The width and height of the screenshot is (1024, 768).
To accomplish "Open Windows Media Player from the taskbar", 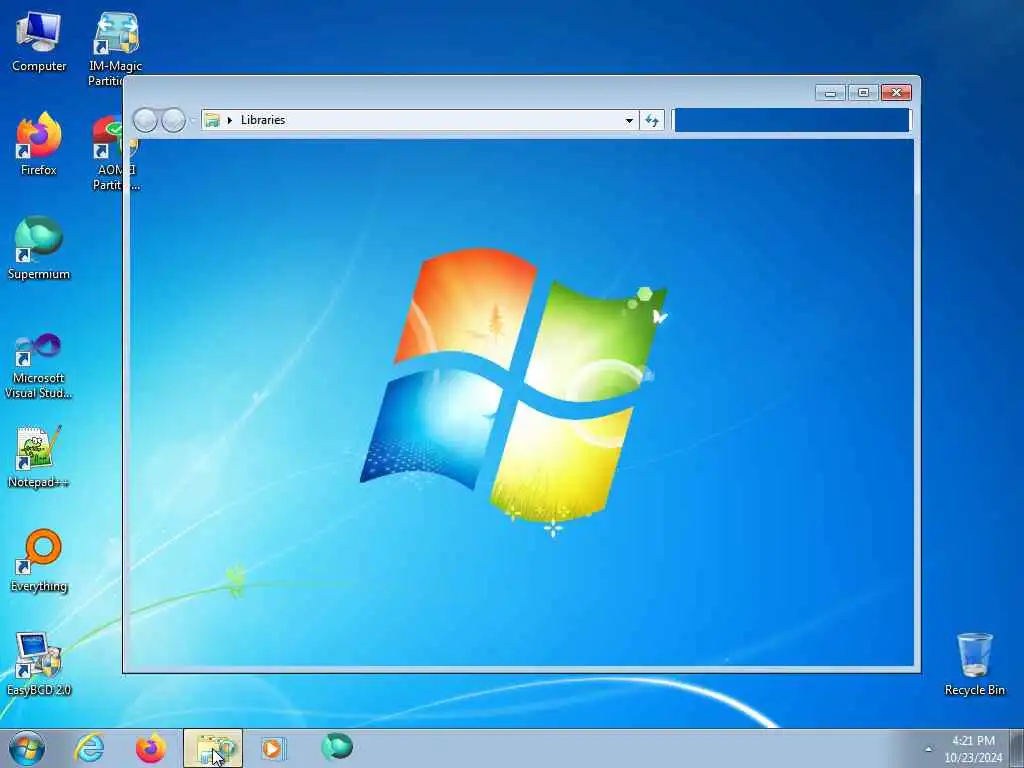I will 274,748.
